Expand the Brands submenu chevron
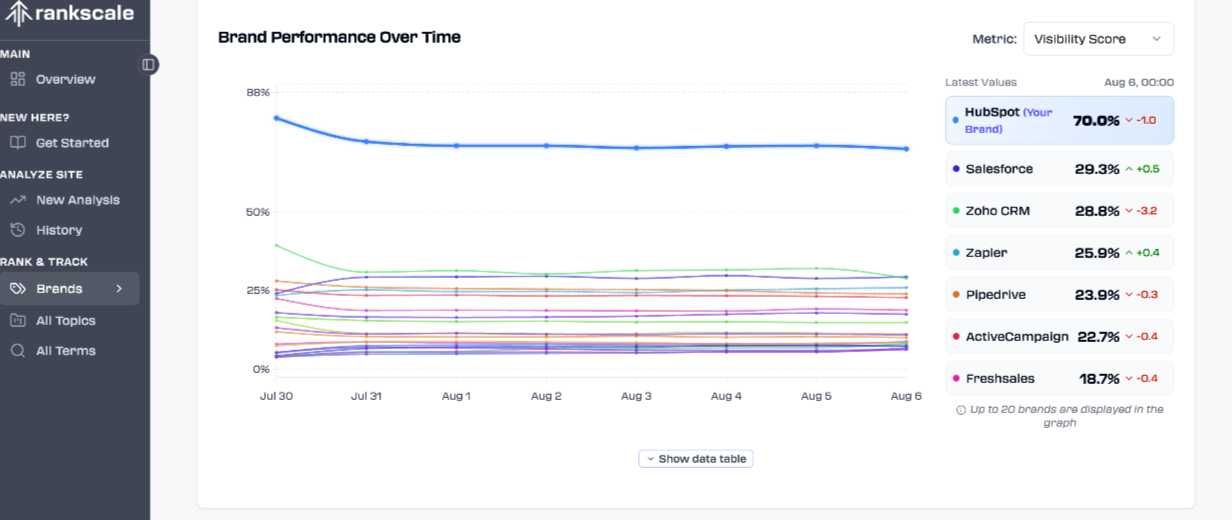This screenshot has width=1232, height=520. (119, 289)
